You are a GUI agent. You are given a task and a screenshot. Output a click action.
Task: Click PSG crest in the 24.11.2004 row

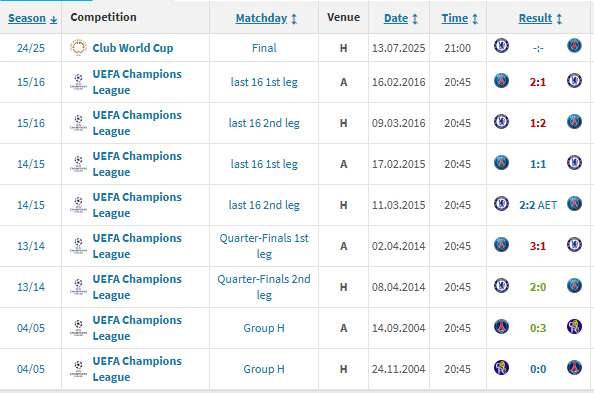tap(574, 367)
